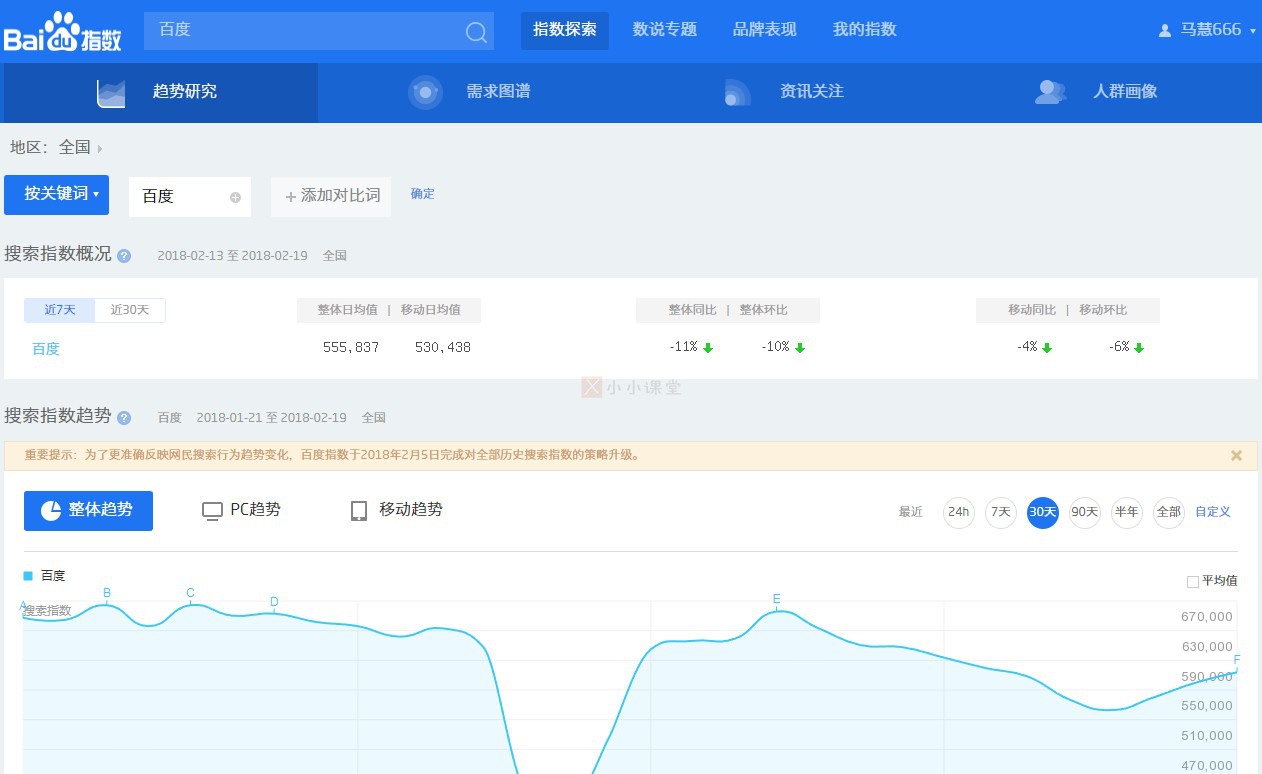Switch to the 资讯关注 tab

(x=787, y=93)
